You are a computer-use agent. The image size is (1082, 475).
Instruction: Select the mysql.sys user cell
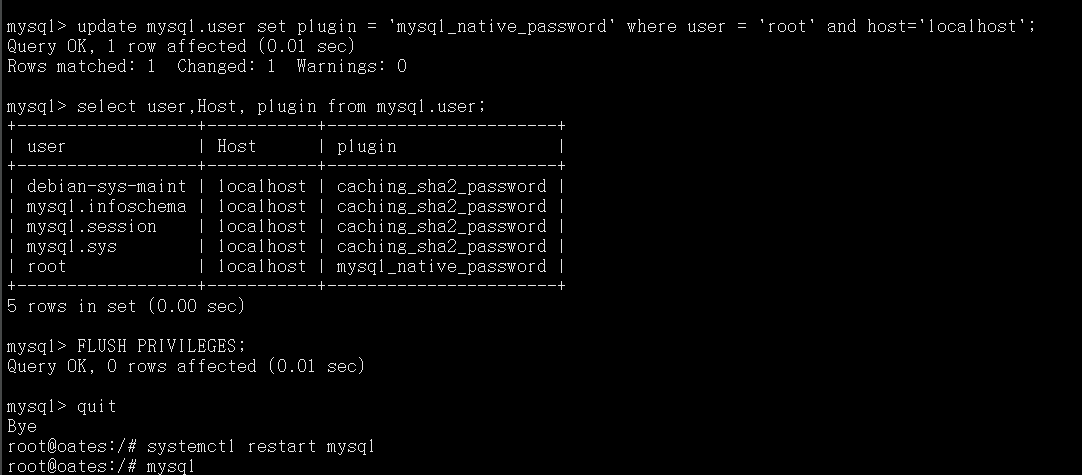[71, 246]
